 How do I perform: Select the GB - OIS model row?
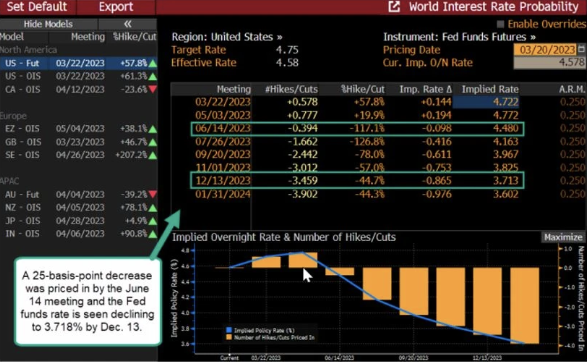(x=78, y=142)
